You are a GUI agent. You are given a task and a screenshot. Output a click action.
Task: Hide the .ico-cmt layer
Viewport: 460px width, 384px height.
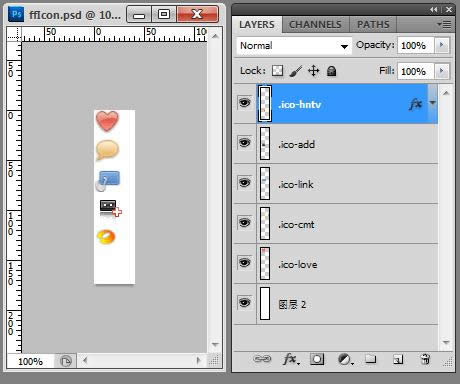coord(244,223)
